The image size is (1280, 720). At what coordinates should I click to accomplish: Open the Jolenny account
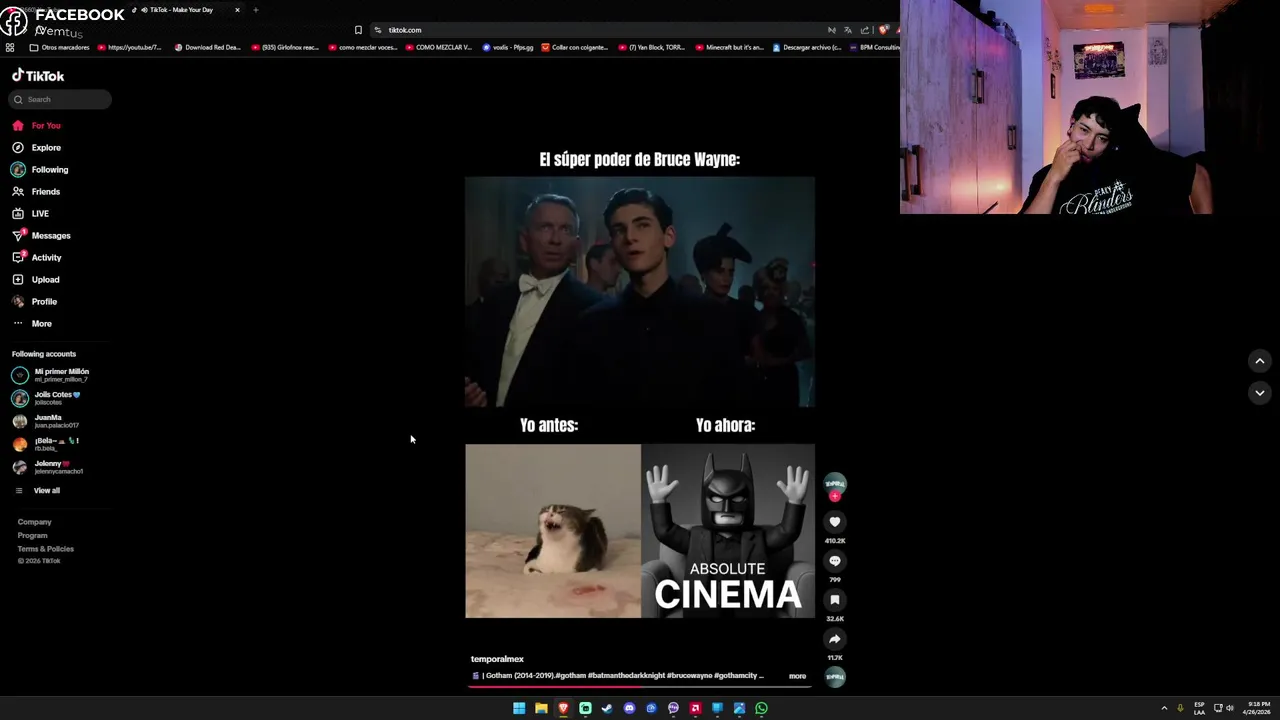click(48, 467)
